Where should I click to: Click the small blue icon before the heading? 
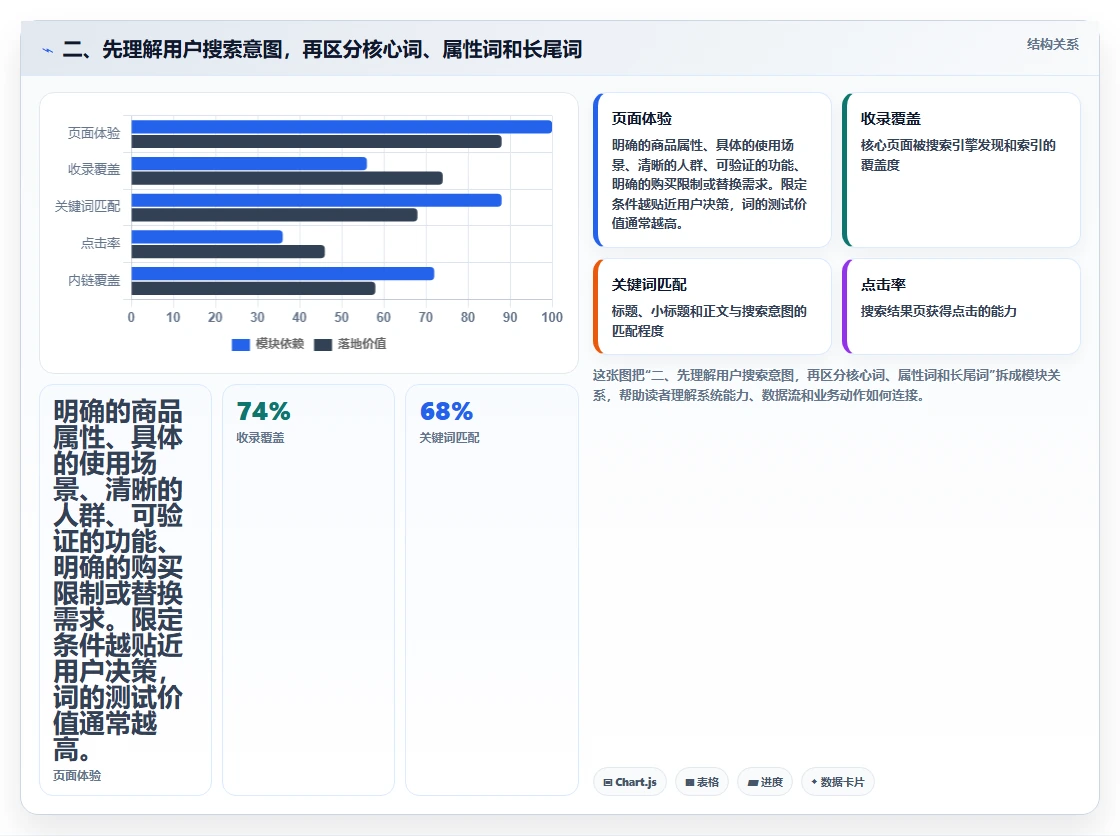click(47, 50)
